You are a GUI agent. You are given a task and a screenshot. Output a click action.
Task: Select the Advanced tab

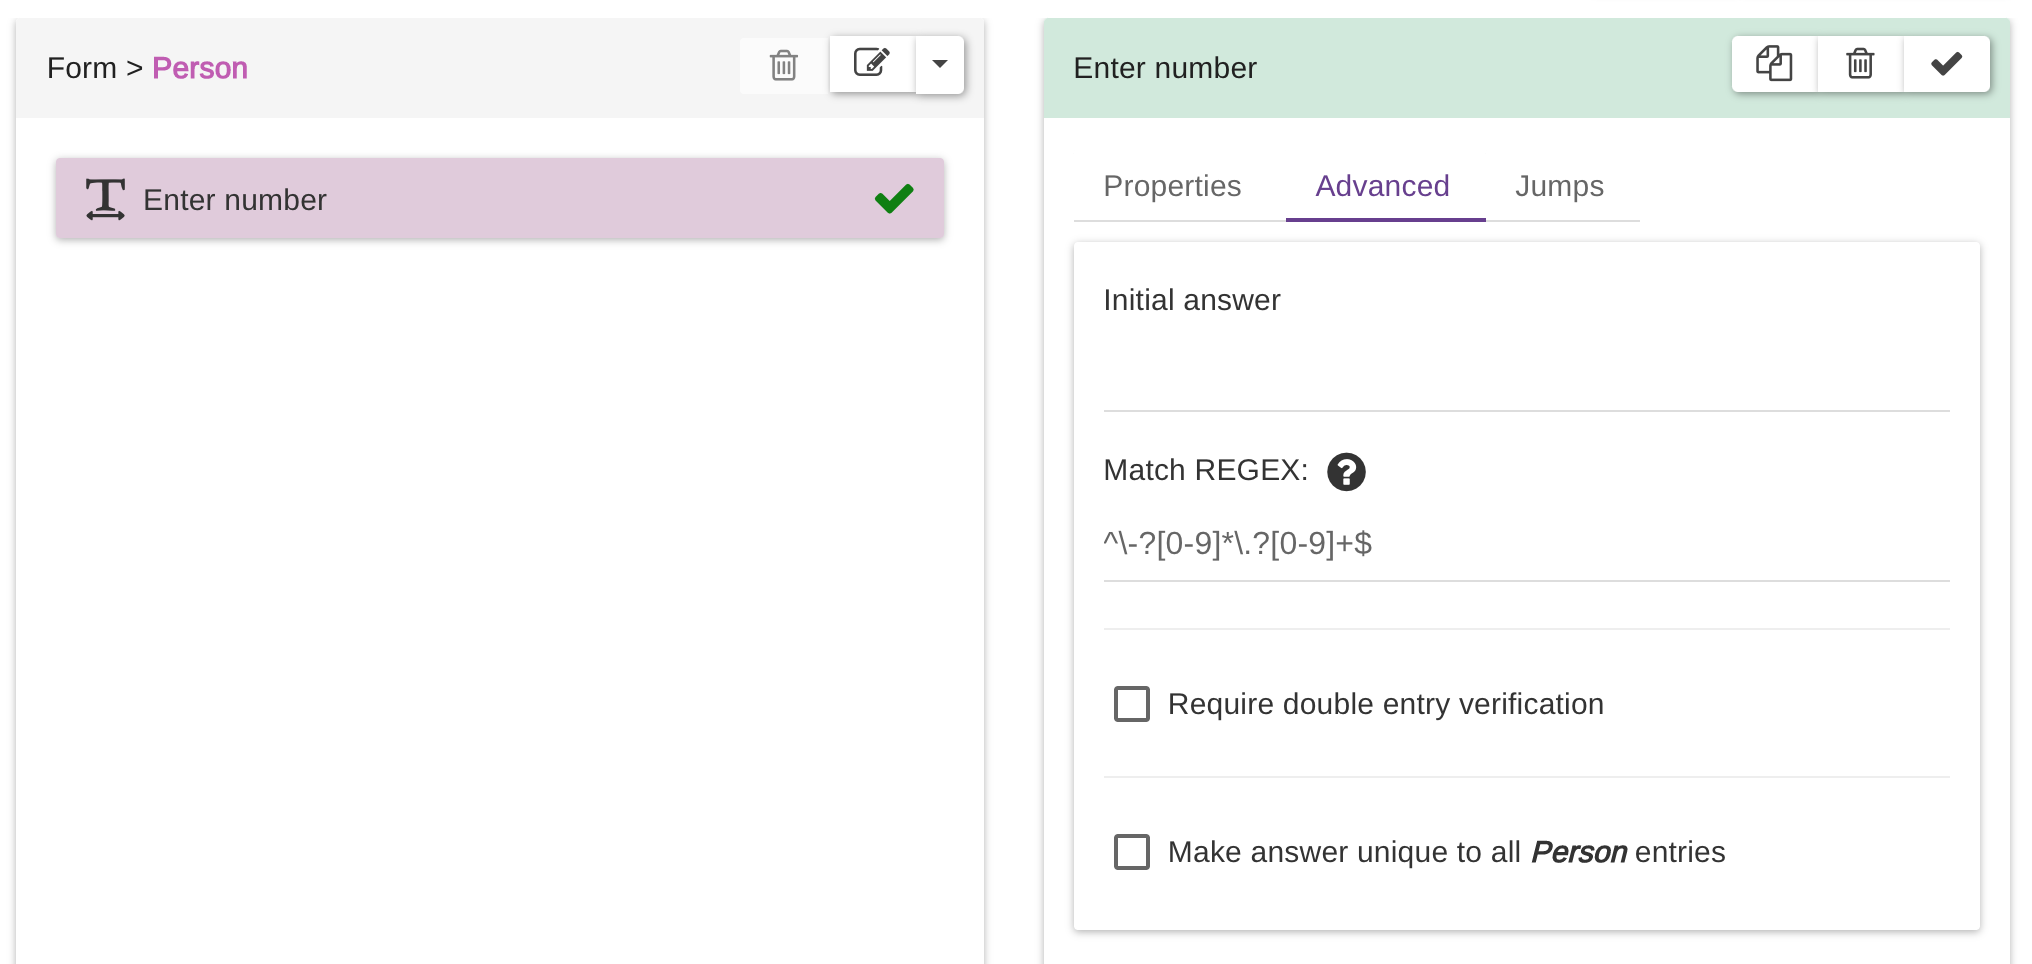(1383, 186)
